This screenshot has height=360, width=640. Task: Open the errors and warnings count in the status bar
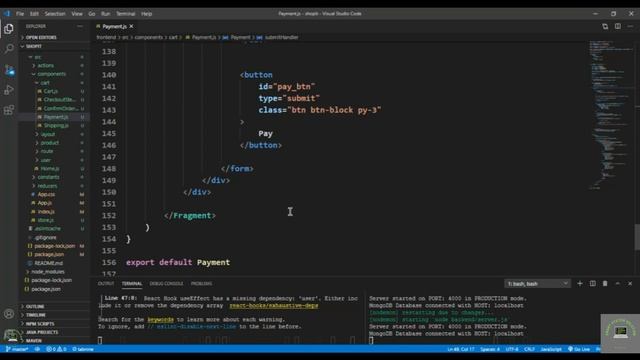pos(56,349)
